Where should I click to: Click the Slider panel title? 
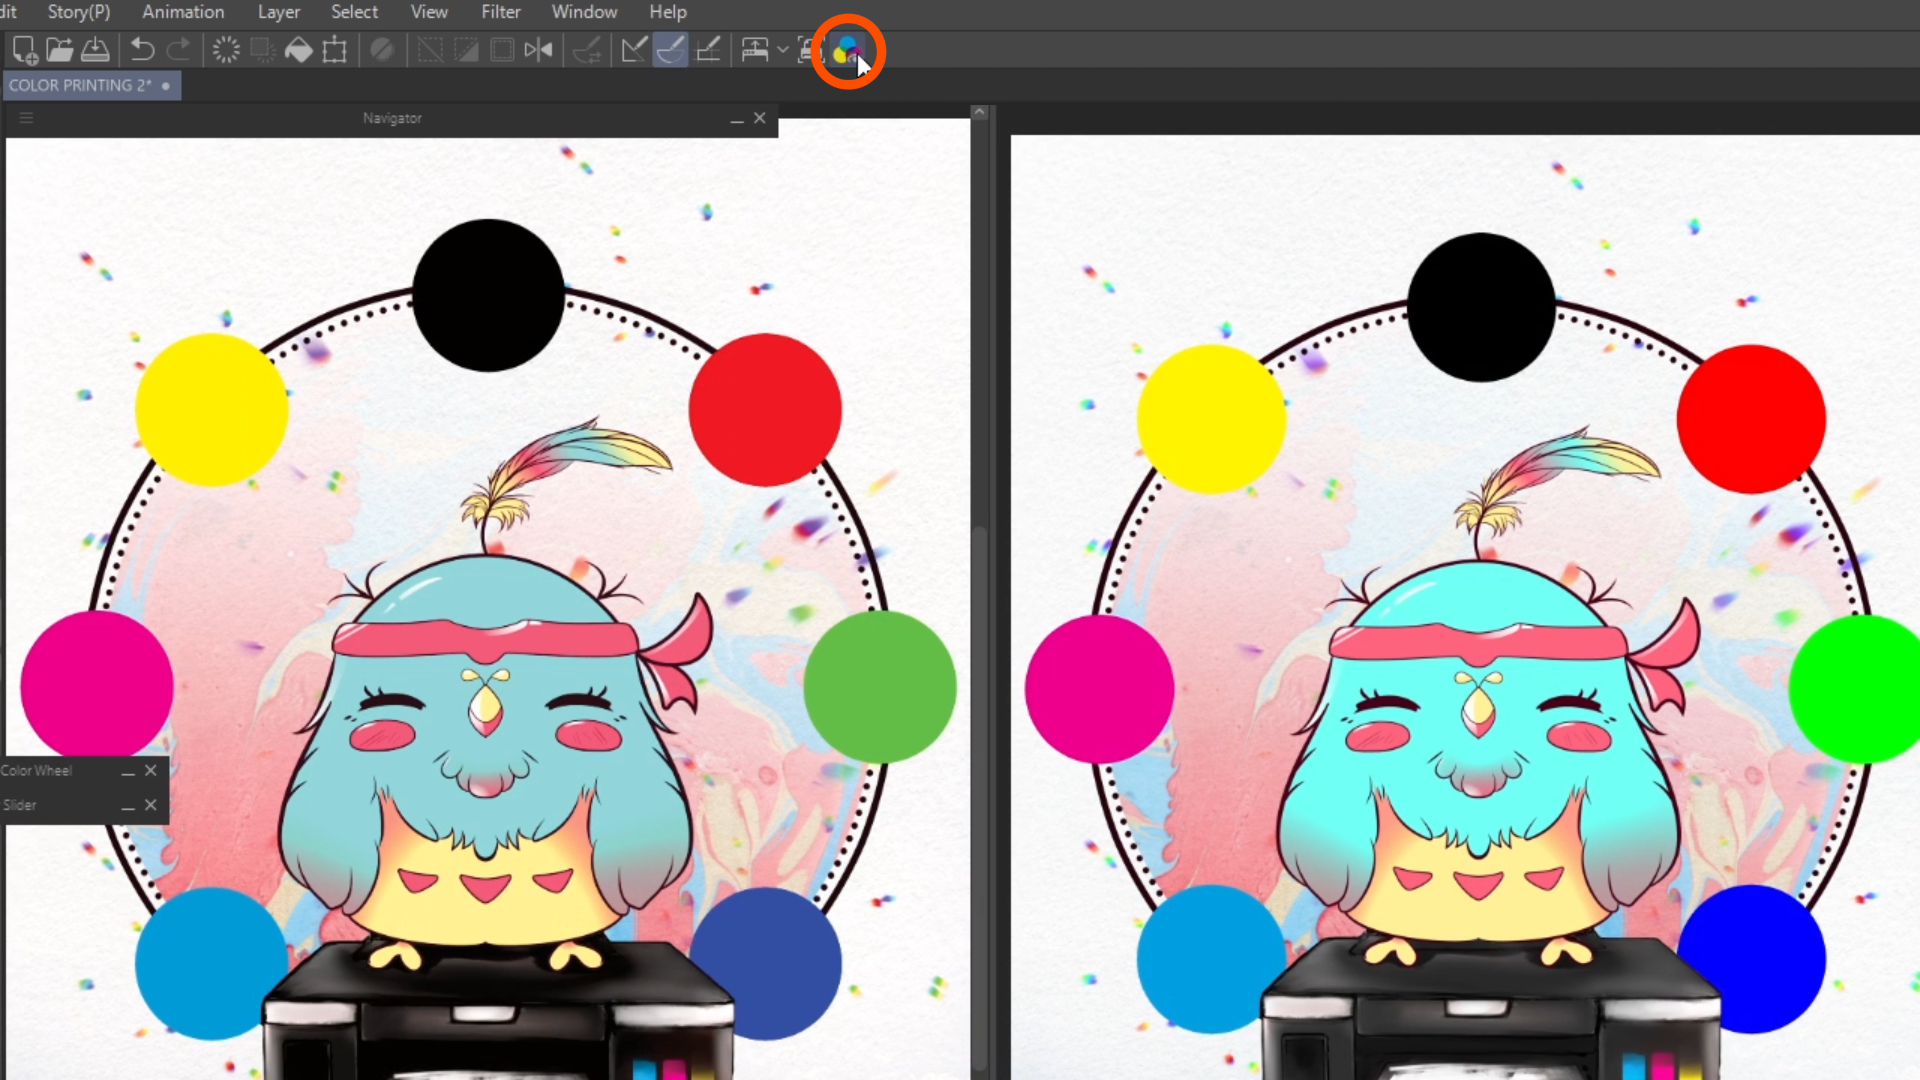pyautogui.click(x=20, y=805)
